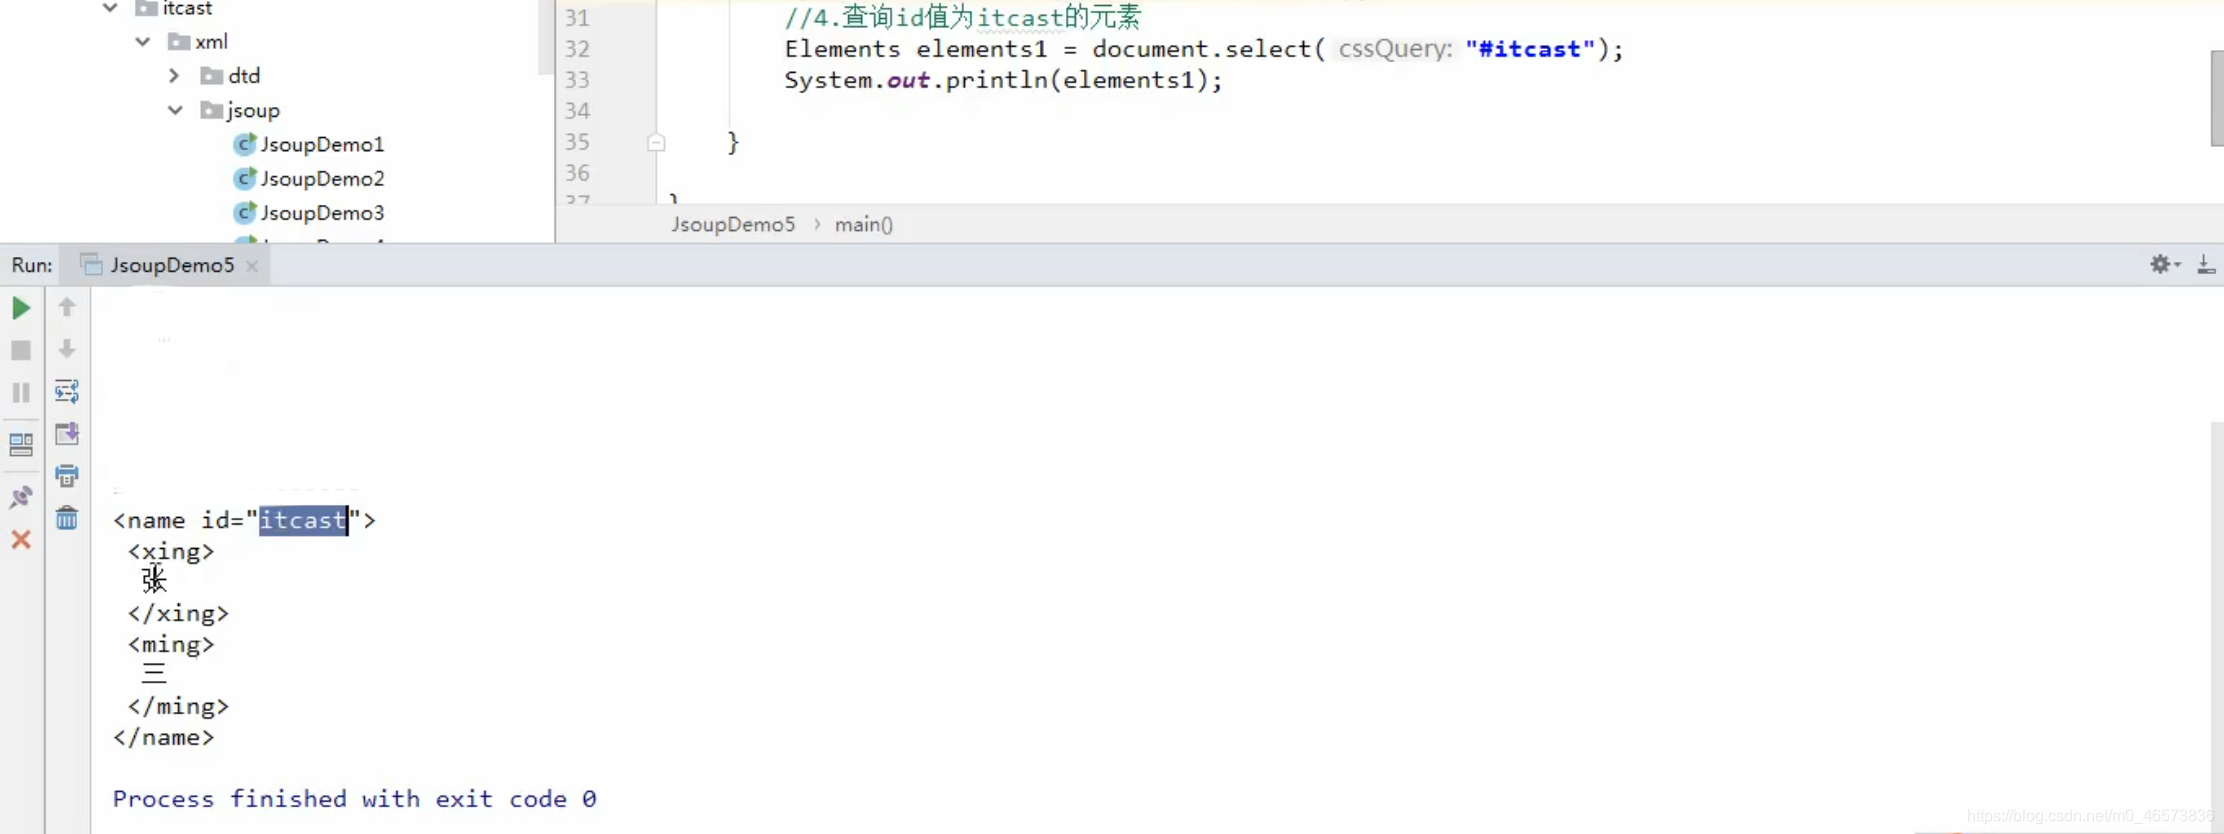Expand the dtd folder
The image size is (2224, 834).
point(175,76)
